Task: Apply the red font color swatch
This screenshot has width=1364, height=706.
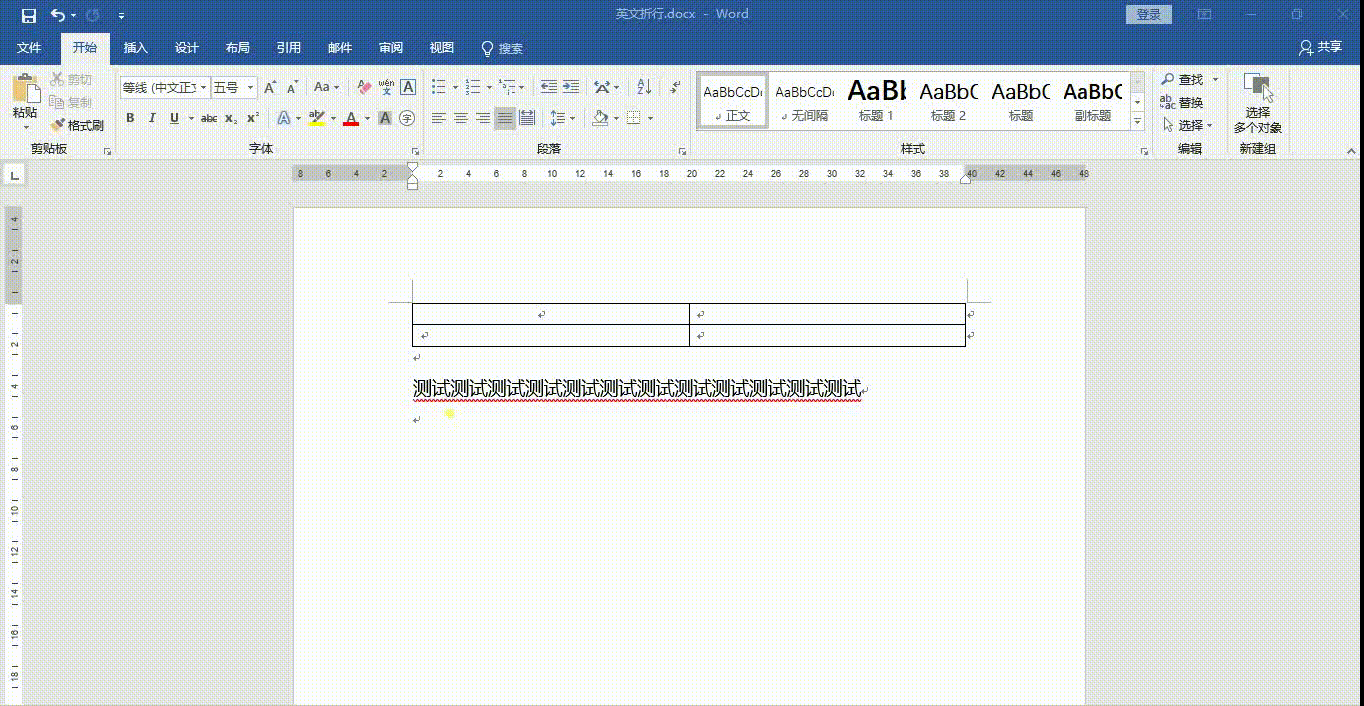Action: coord(350,118)
